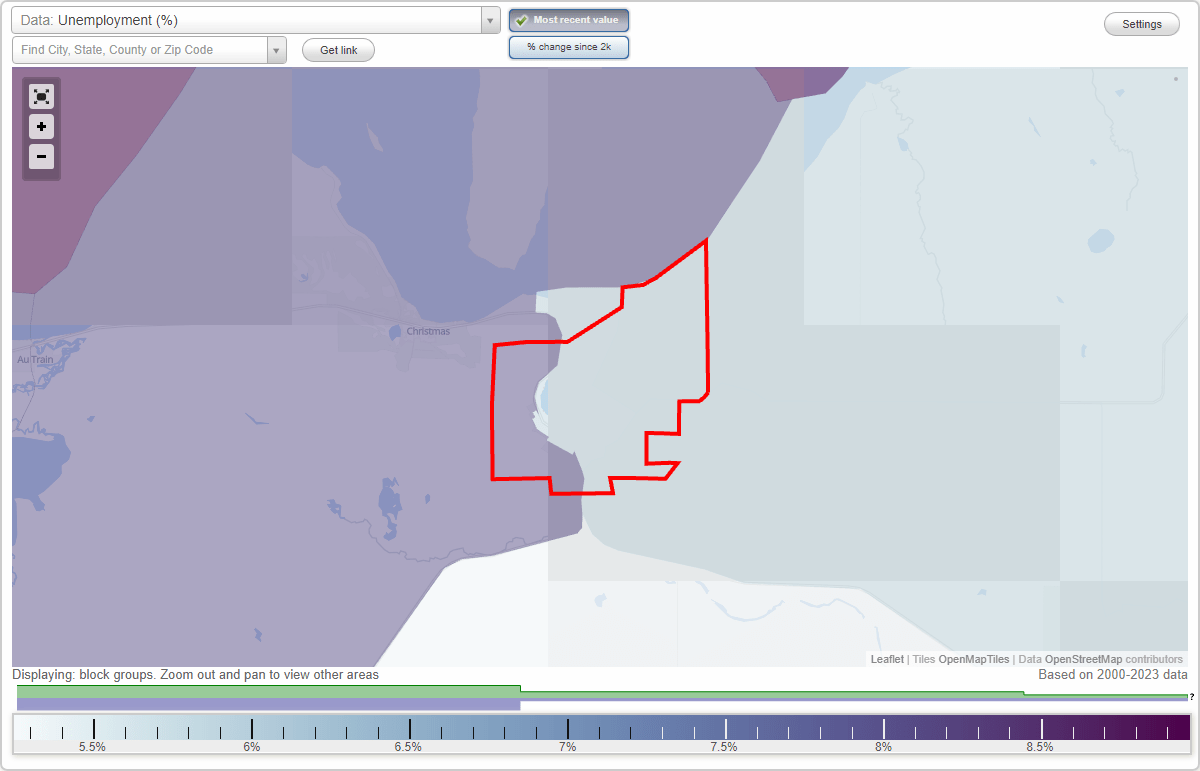Open the Settings panel

1141,23
